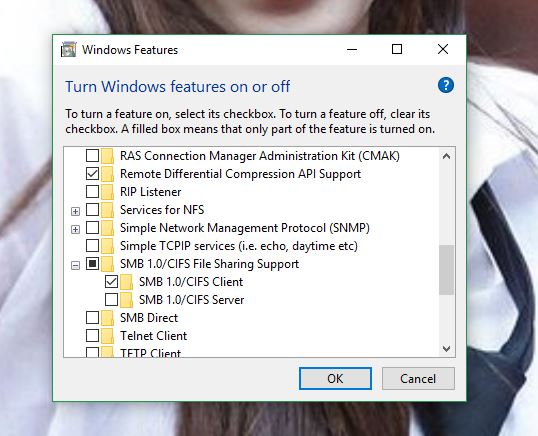Click folder icon next to Services for NFS
The width and height of the screenshot is (538, 436).
pos(107,210)
